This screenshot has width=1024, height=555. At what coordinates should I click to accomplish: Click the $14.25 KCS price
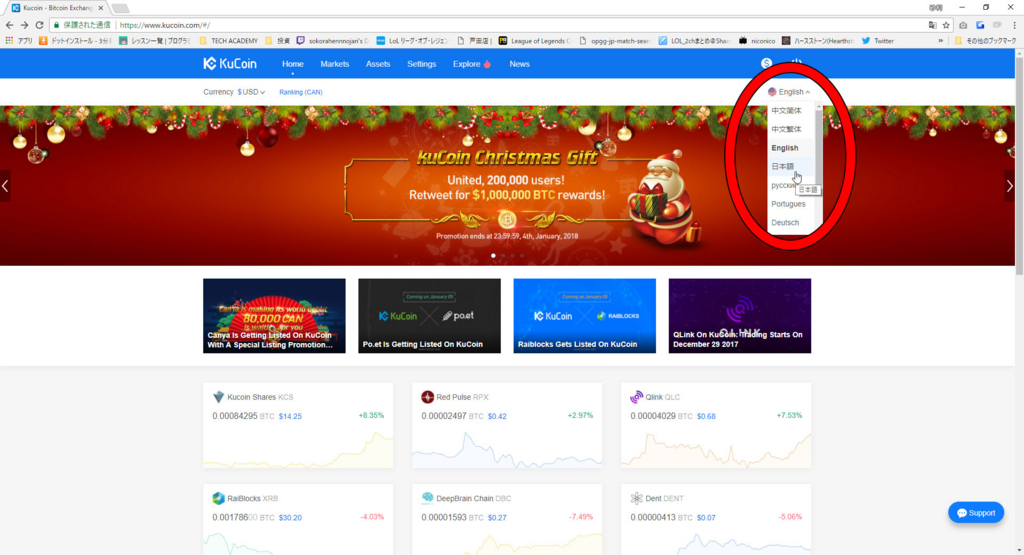(x=290, y=416)
